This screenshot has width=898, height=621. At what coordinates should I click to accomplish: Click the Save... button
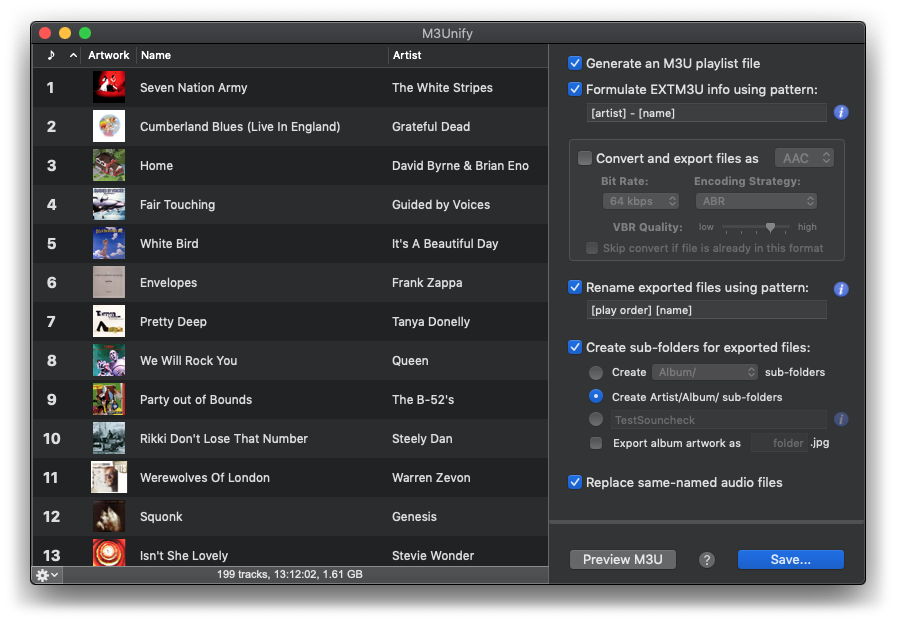tap(790, 560)
